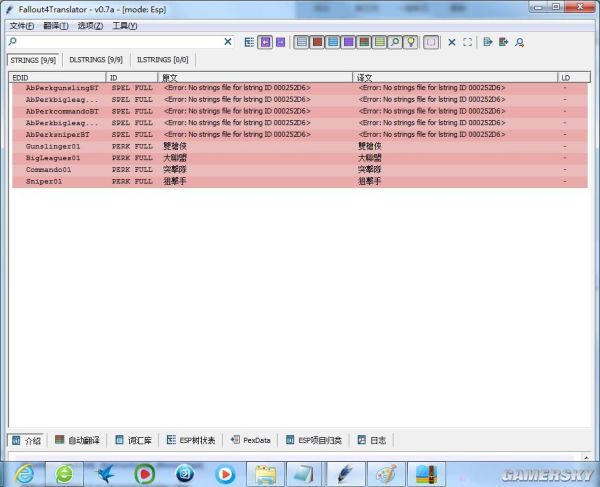The image size is (600, 487).
Task: Click the 译文 cell of the Sniper01 row
Action: (x=455, y=181)
